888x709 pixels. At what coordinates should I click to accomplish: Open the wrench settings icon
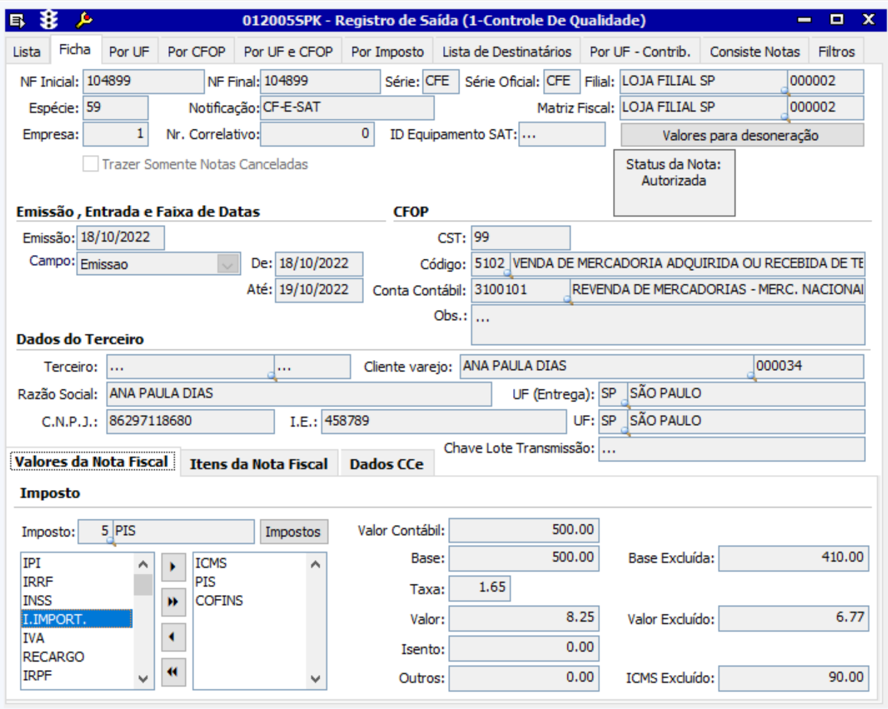[x=85, y=20]
